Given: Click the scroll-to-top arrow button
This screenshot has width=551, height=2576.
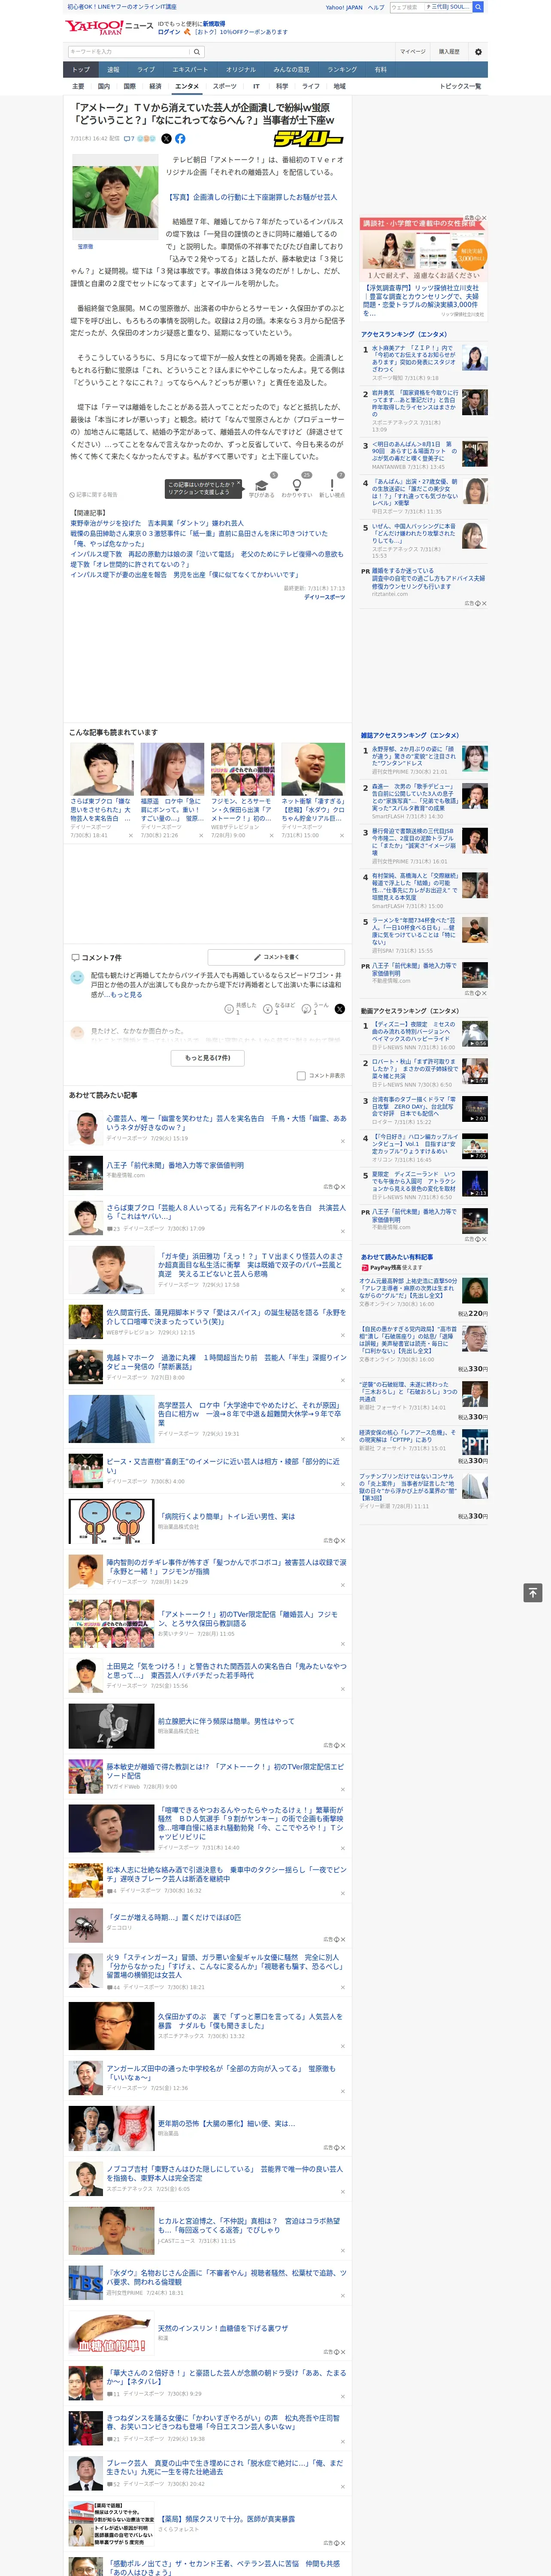Looking at the screenshot, I should (x=533, y=1592).
